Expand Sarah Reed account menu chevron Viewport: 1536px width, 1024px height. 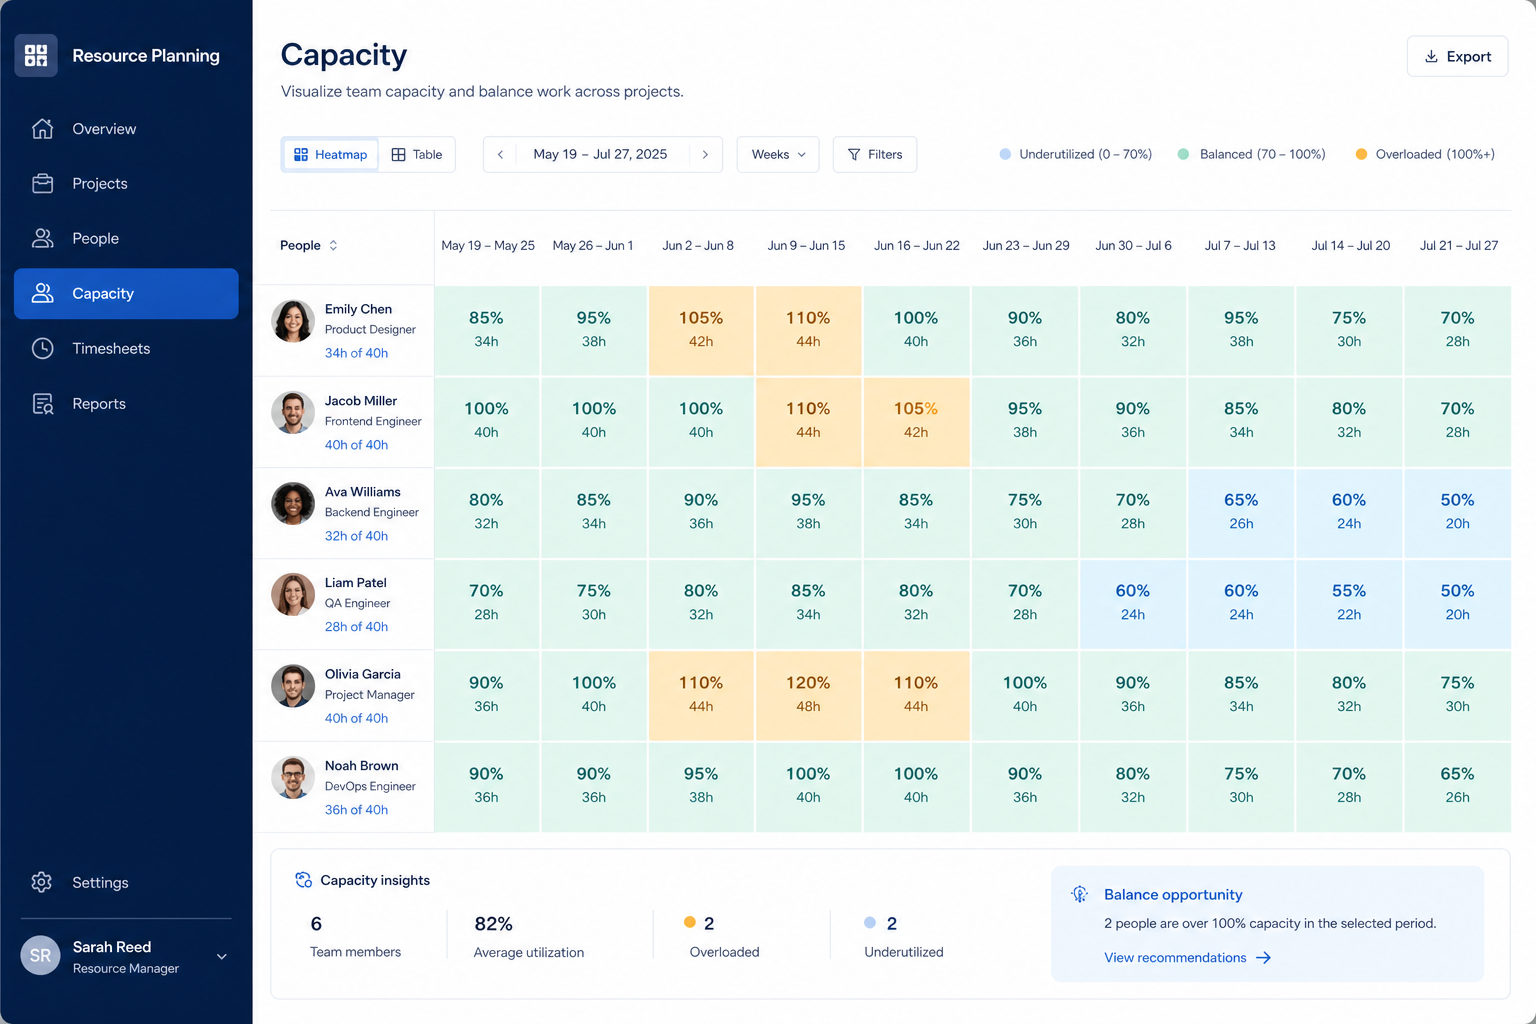pyautogui.click(x=222, y=957)
